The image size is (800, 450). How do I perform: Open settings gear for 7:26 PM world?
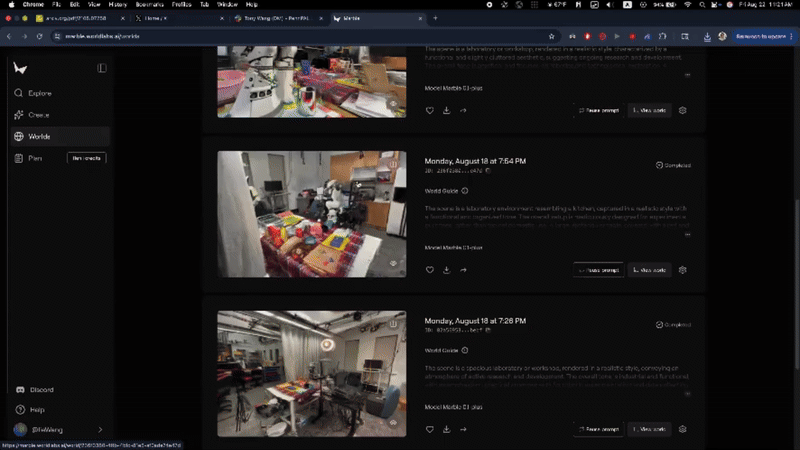(683, 430)
